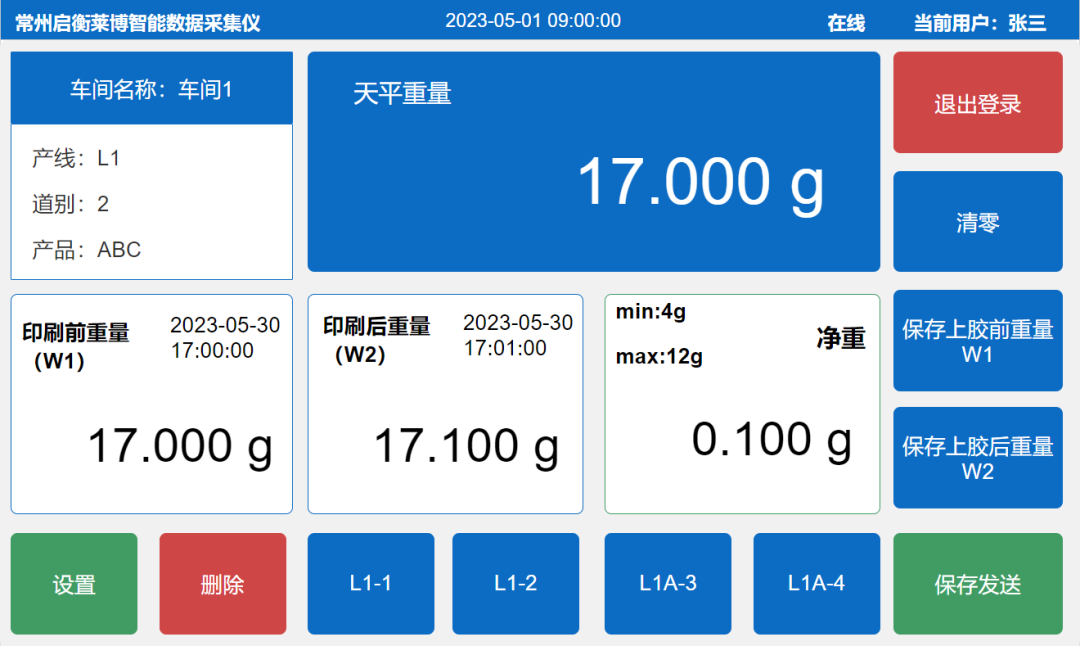Viewport: 1080px width, 646px height.
Task: Click the min:4g limit label
Action: coord(650,312)
